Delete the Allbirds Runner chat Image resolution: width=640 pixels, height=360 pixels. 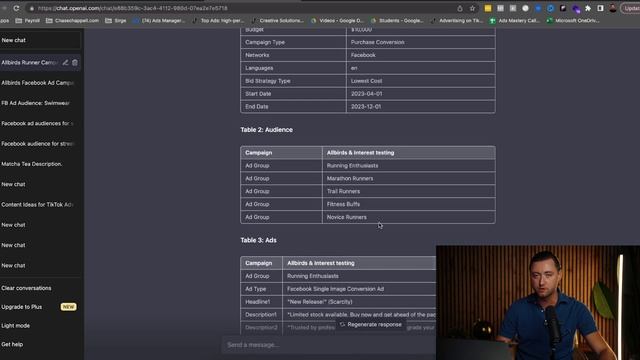(75, 62)
